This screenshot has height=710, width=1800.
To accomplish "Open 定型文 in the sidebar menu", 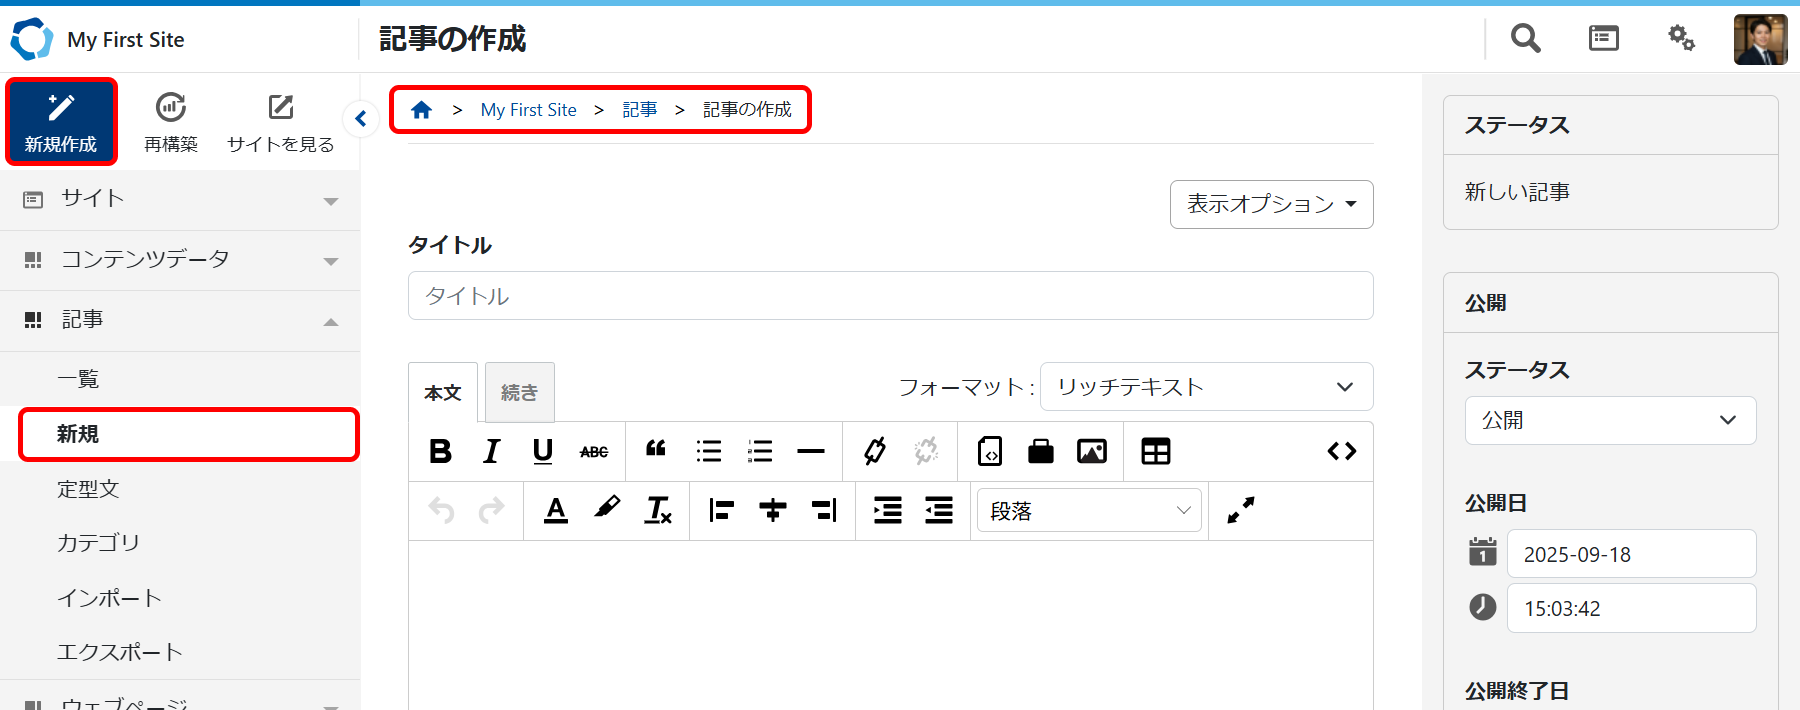I will pos(88,489).
